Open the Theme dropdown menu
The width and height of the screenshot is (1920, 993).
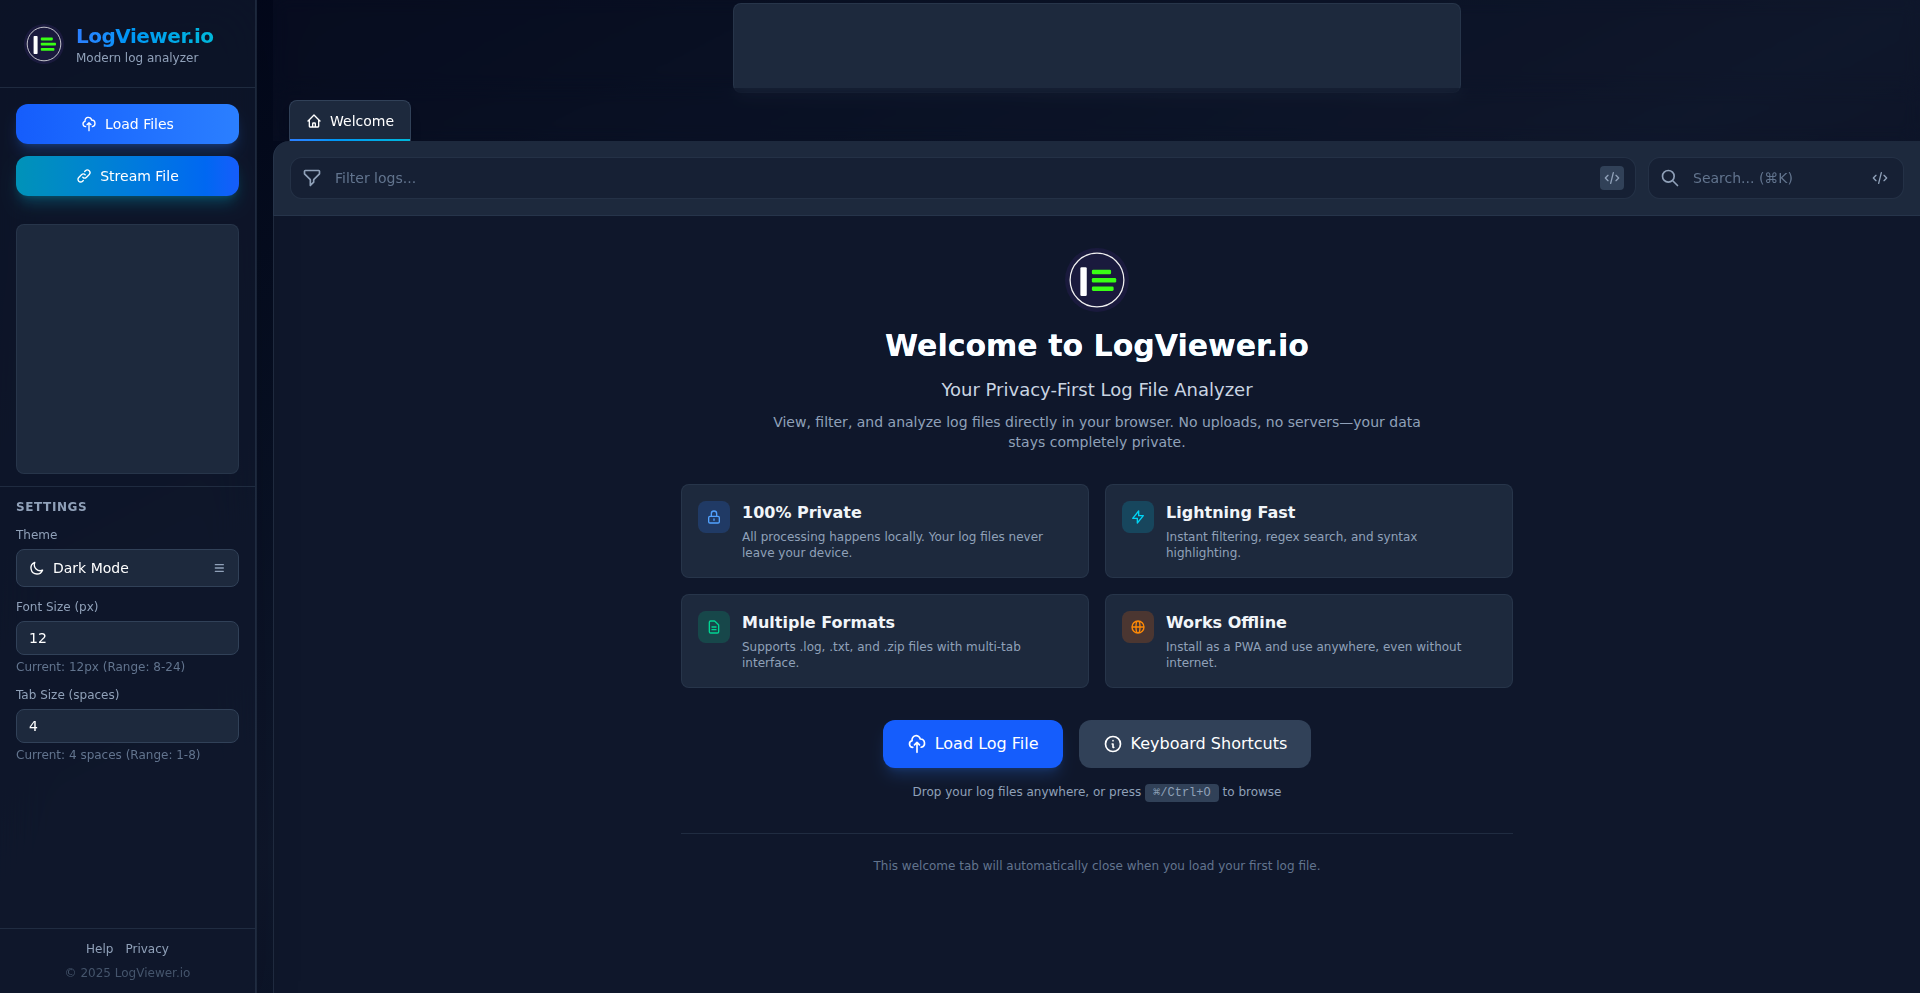point(219,567)
